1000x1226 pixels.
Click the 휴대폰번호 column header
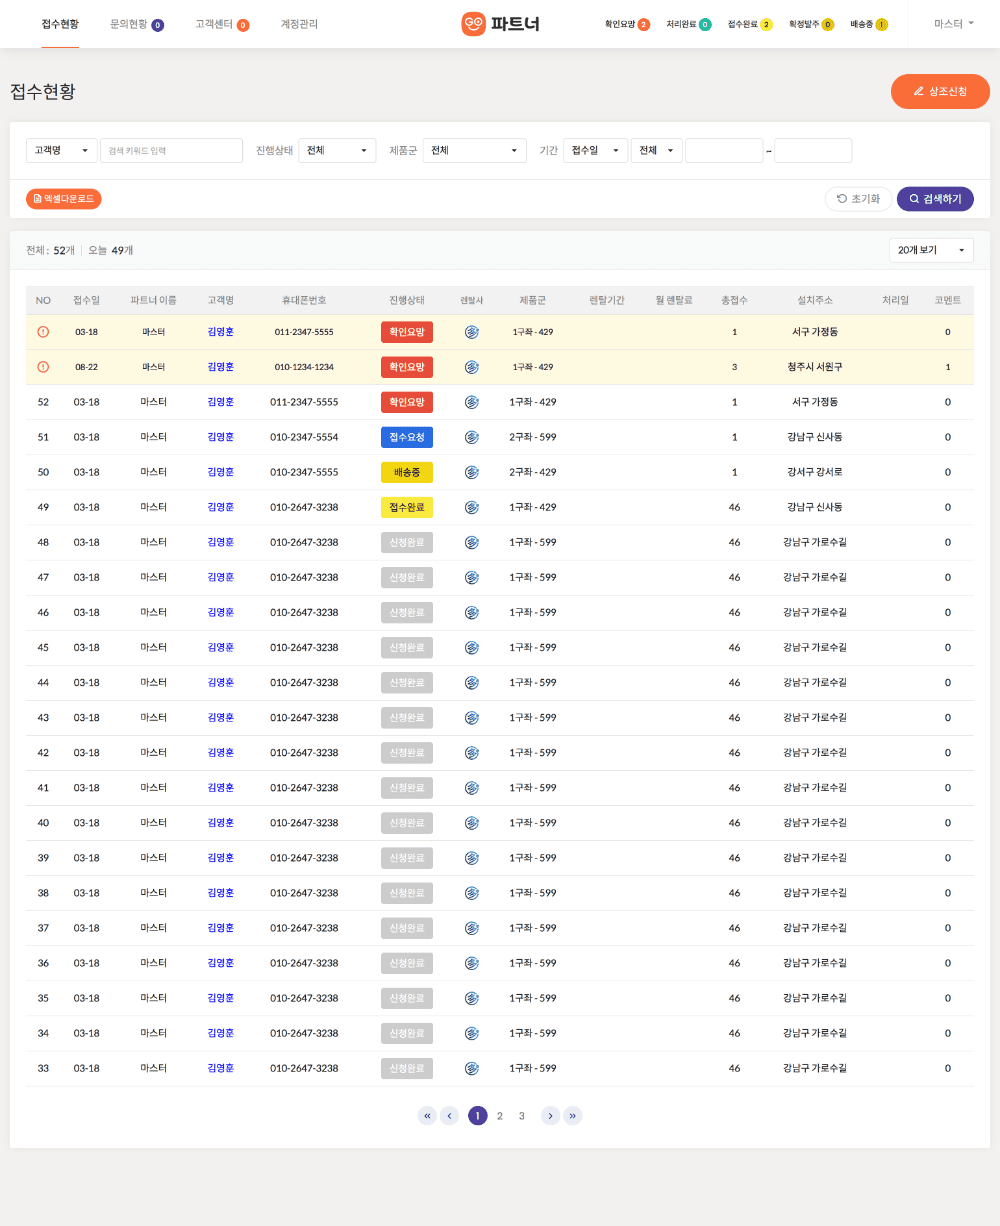pos(304,300)
